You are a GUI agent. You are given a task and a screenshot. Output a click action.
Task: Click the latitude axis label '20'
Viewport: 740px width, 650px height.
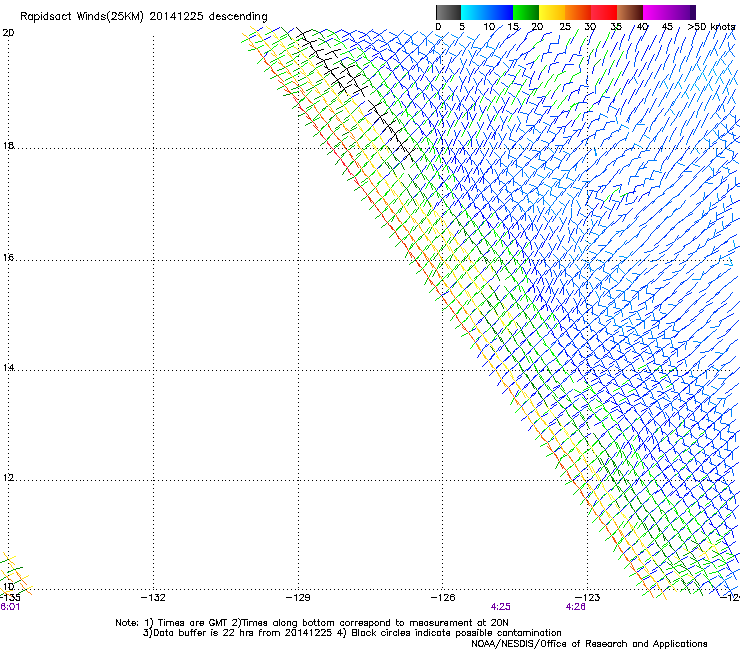point(8,33)
